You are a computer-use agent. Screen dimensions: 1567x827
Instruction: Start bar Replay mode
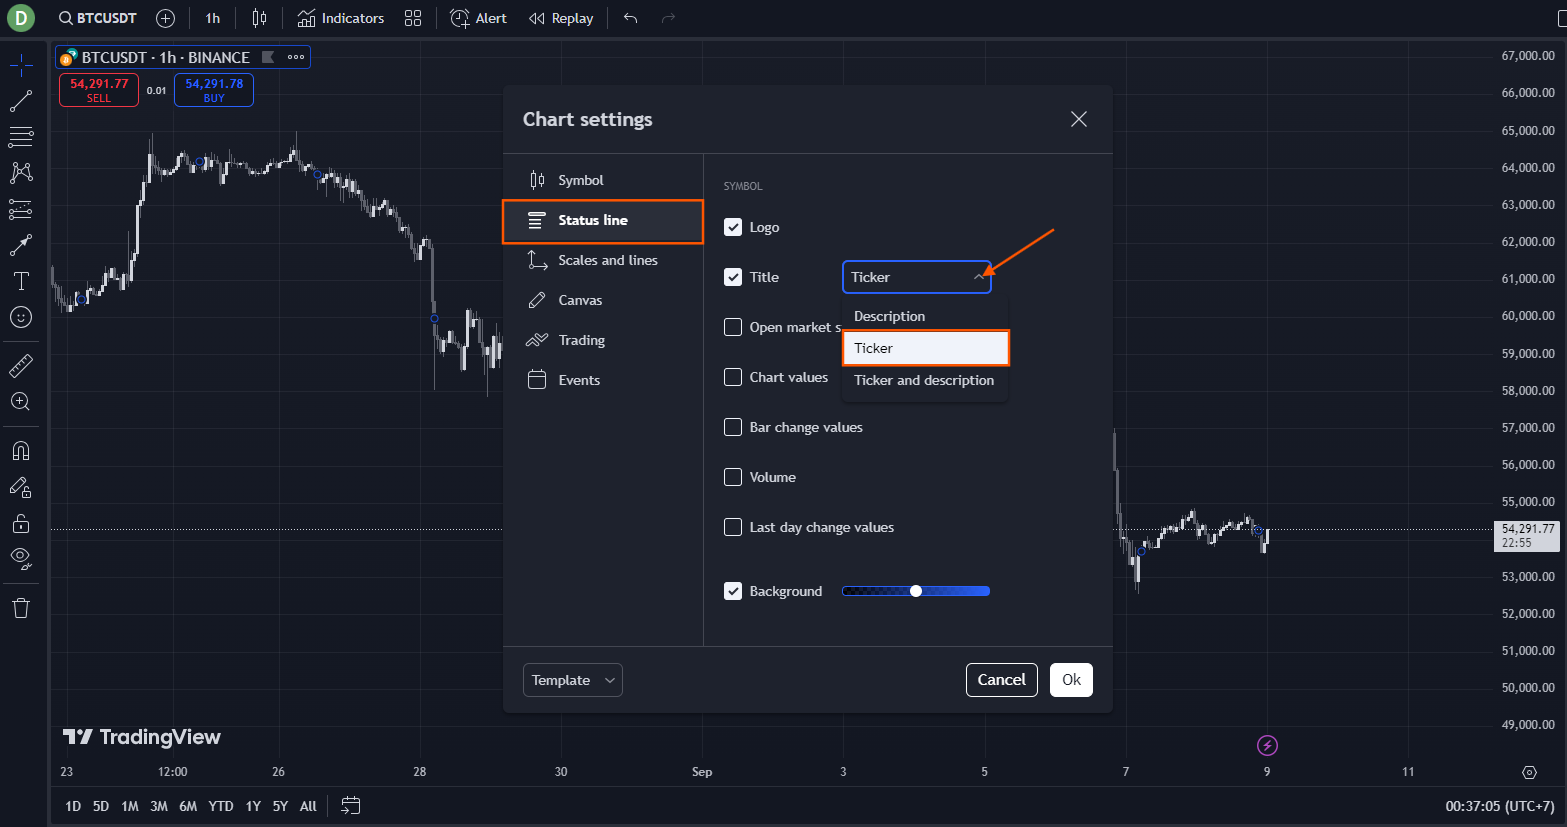(561, 18)
